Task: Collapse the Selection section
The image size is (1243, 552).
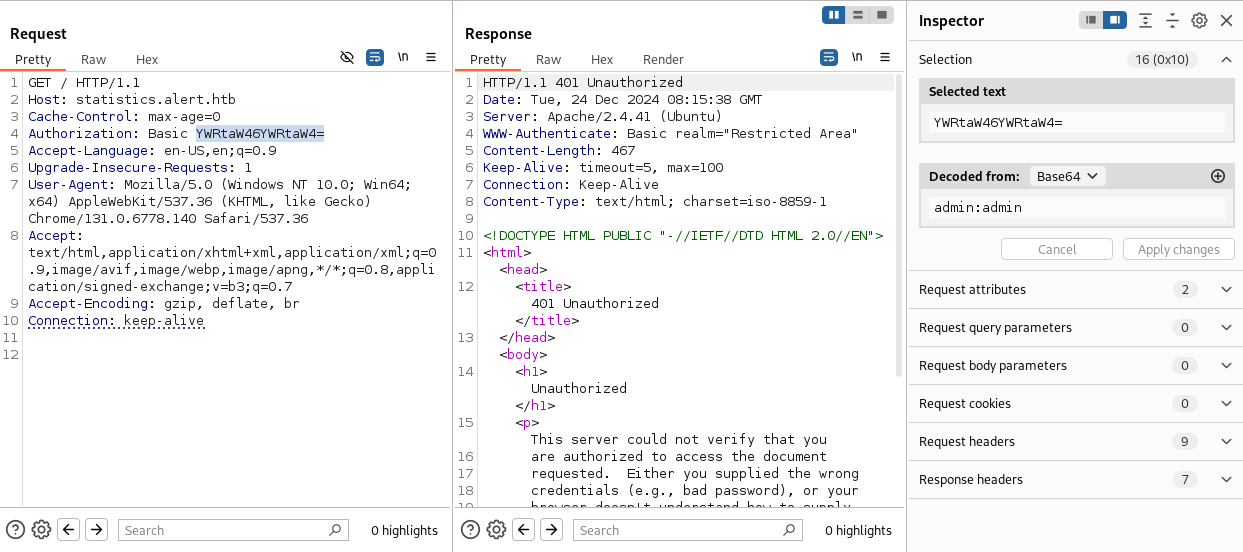Action: tap(1226, 60)
